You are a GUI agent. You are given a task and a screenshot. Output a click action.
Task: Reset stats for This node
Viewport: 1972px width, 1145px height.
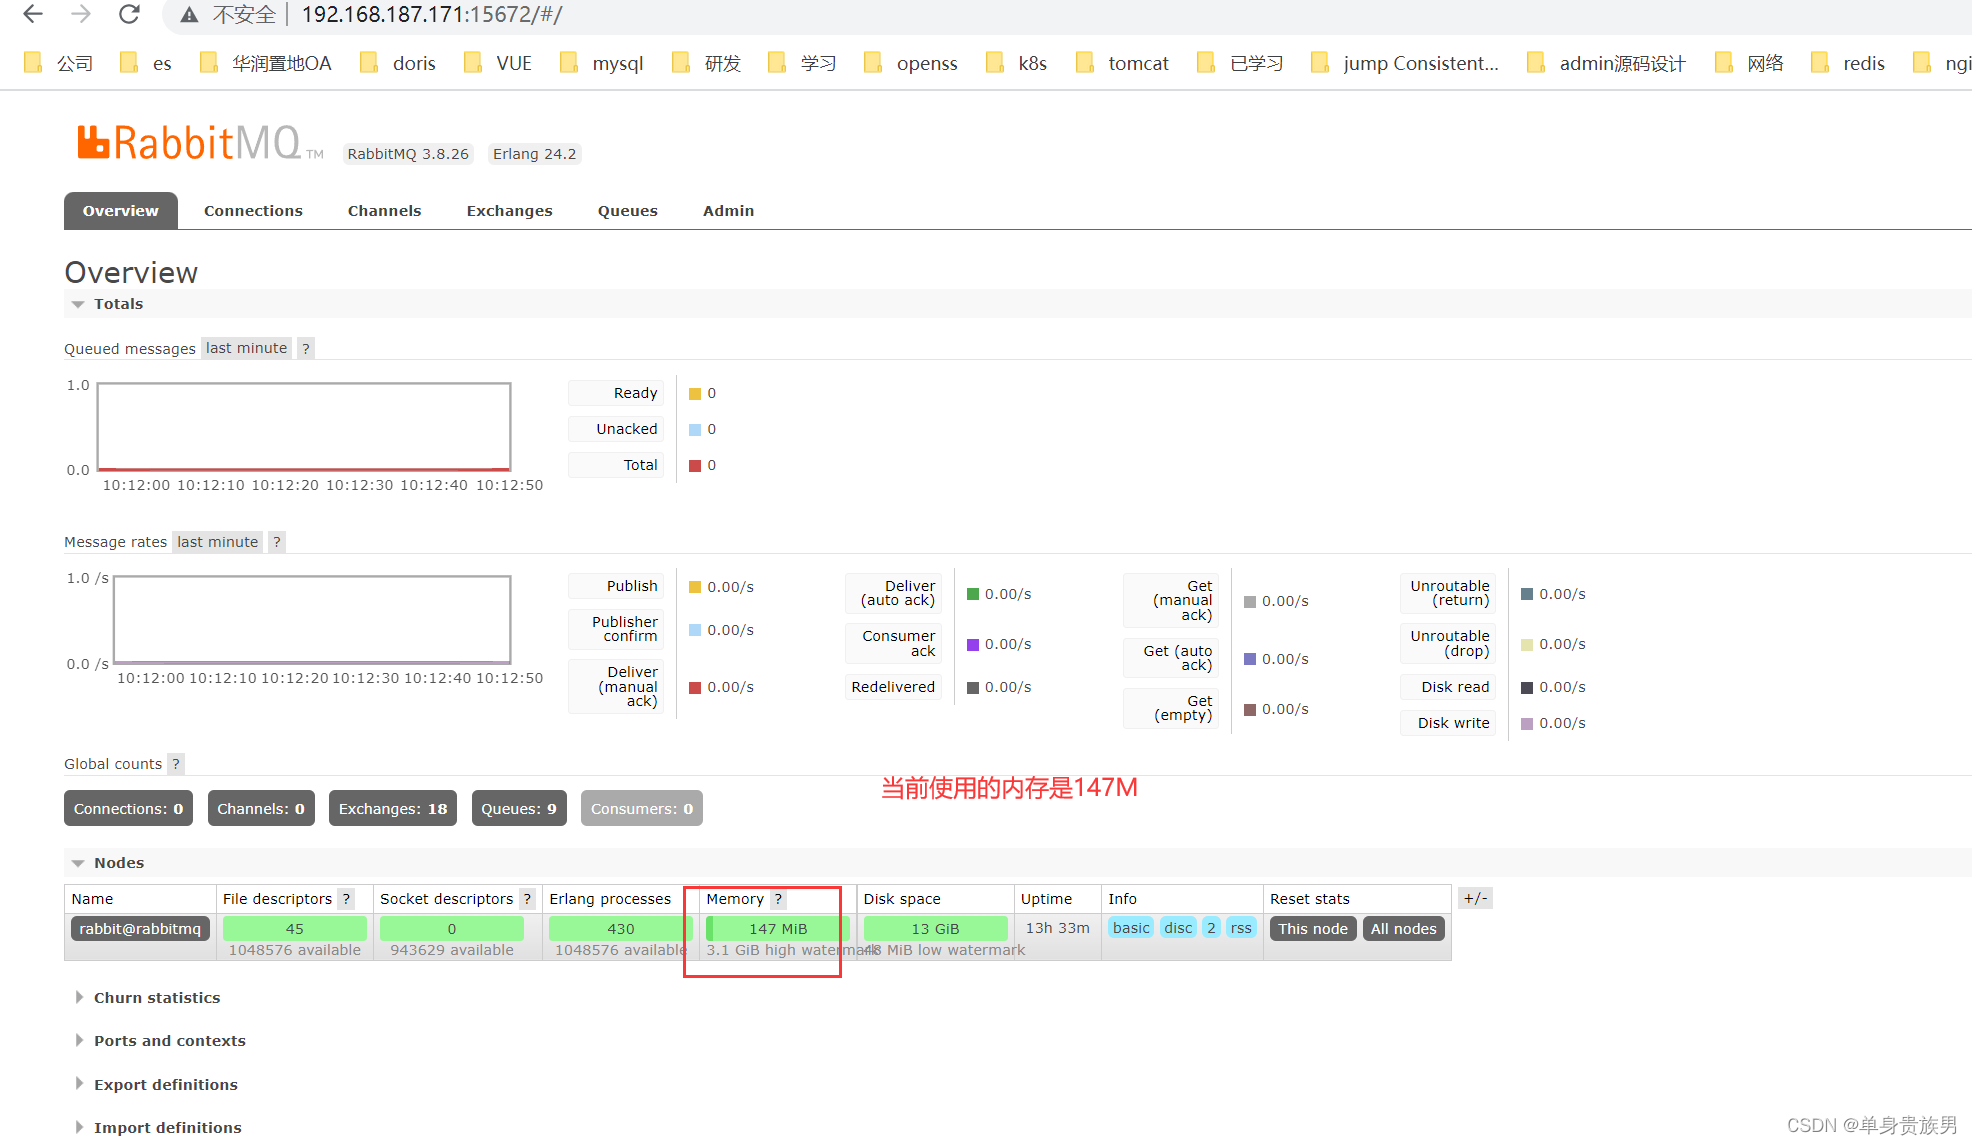(1313, 929)
